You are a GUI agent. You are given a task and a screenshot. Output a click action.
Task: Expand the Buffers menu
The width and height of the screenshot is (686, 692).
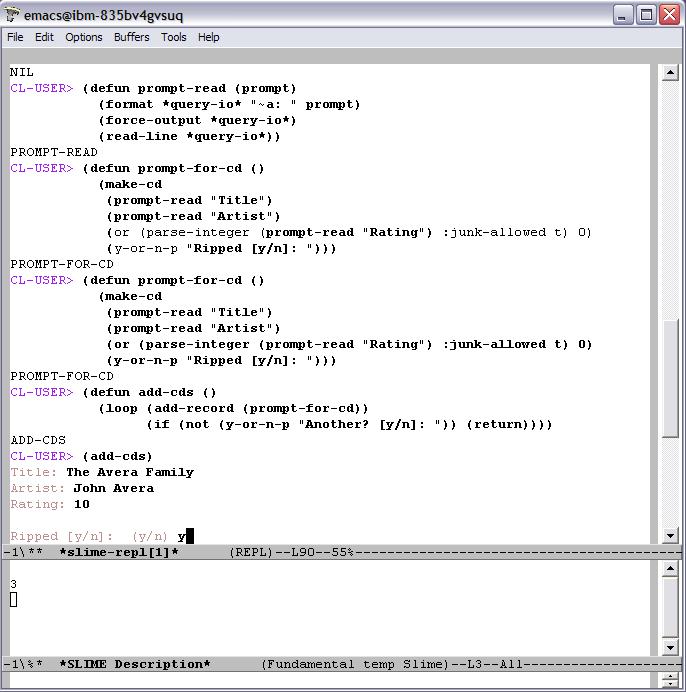tap(131, 37)
